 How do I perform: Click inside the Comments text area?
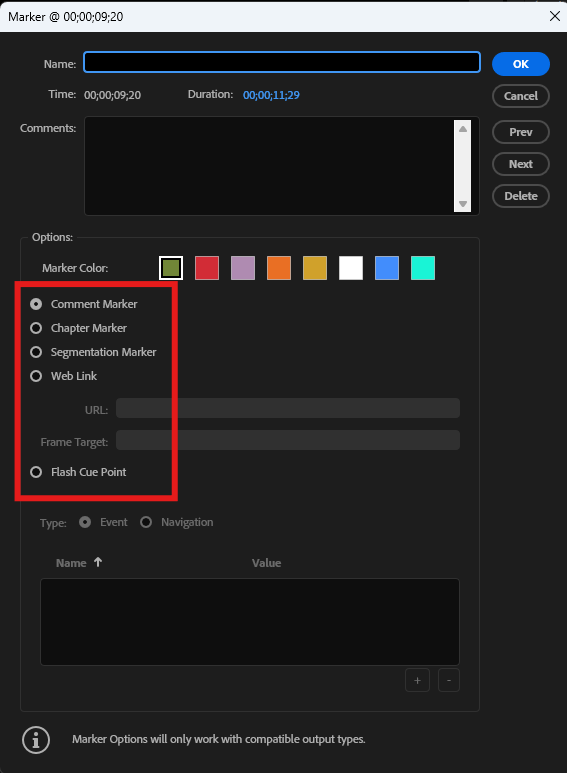(x=269, y=166)
